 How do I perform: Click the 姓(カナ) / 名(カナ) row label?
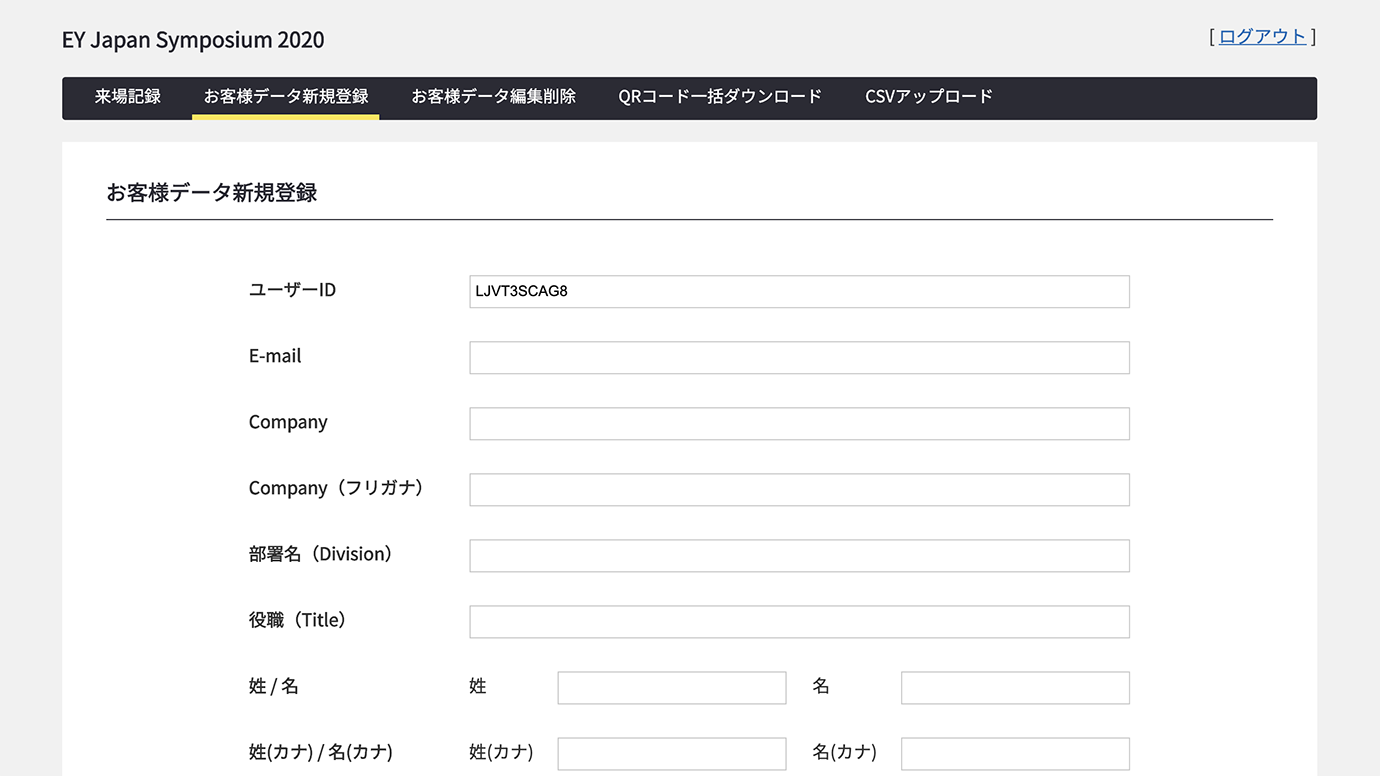point(320,752)
